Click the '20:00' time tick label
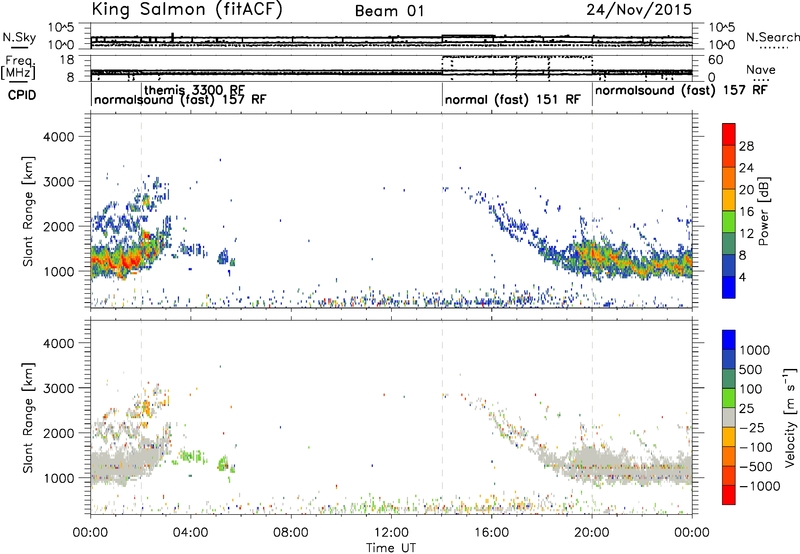The image size is (800, 554). click(x=592, y=533)
